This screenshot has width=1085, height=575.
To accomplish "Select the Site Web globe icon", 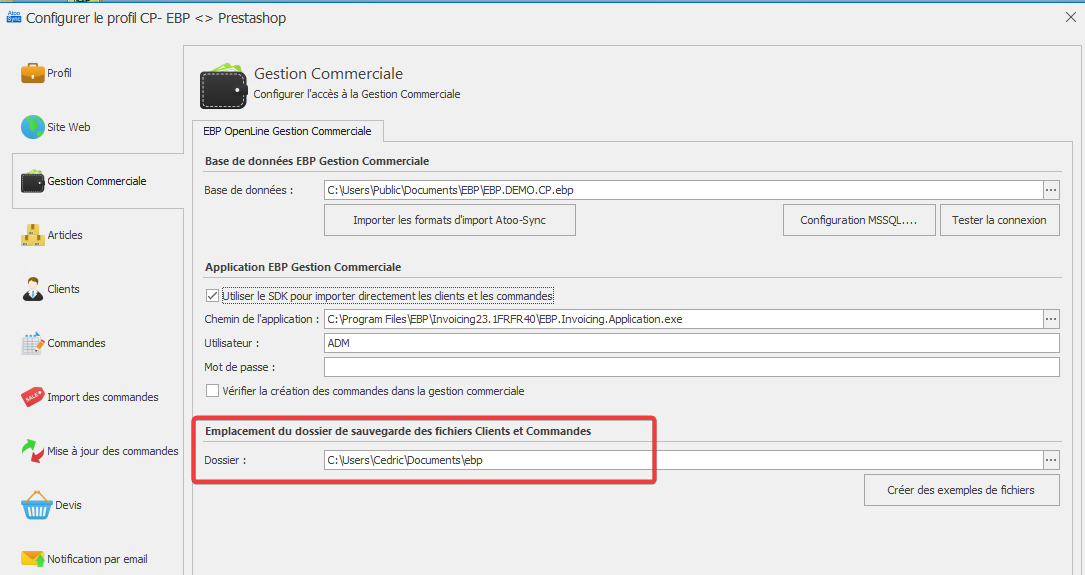I will coord(33,127).
